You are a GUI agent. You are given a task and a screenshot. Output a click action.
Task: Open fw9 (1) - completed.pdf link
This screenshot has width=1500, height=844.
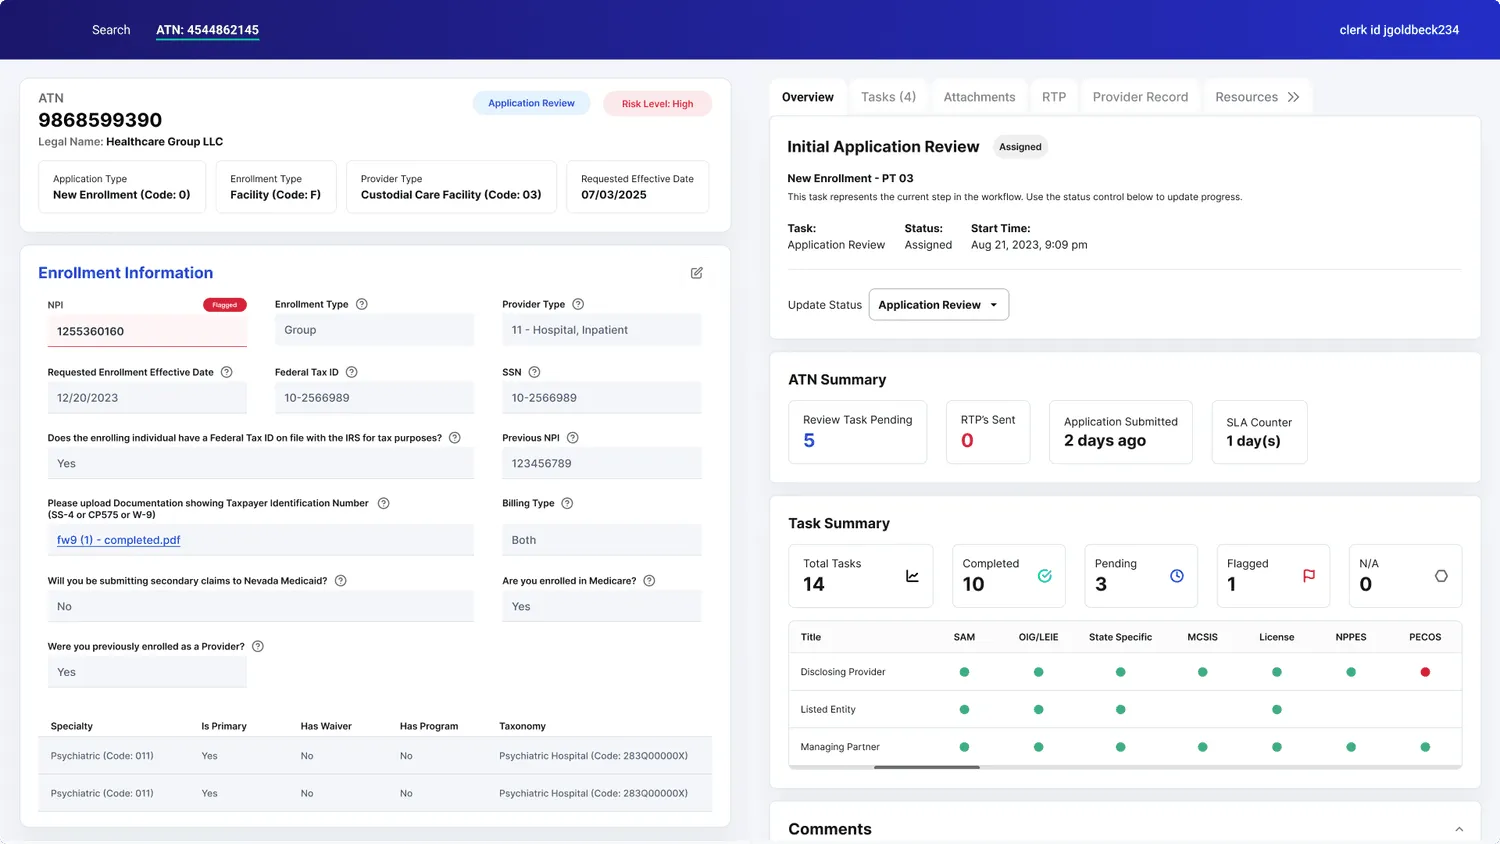[119, 540]
